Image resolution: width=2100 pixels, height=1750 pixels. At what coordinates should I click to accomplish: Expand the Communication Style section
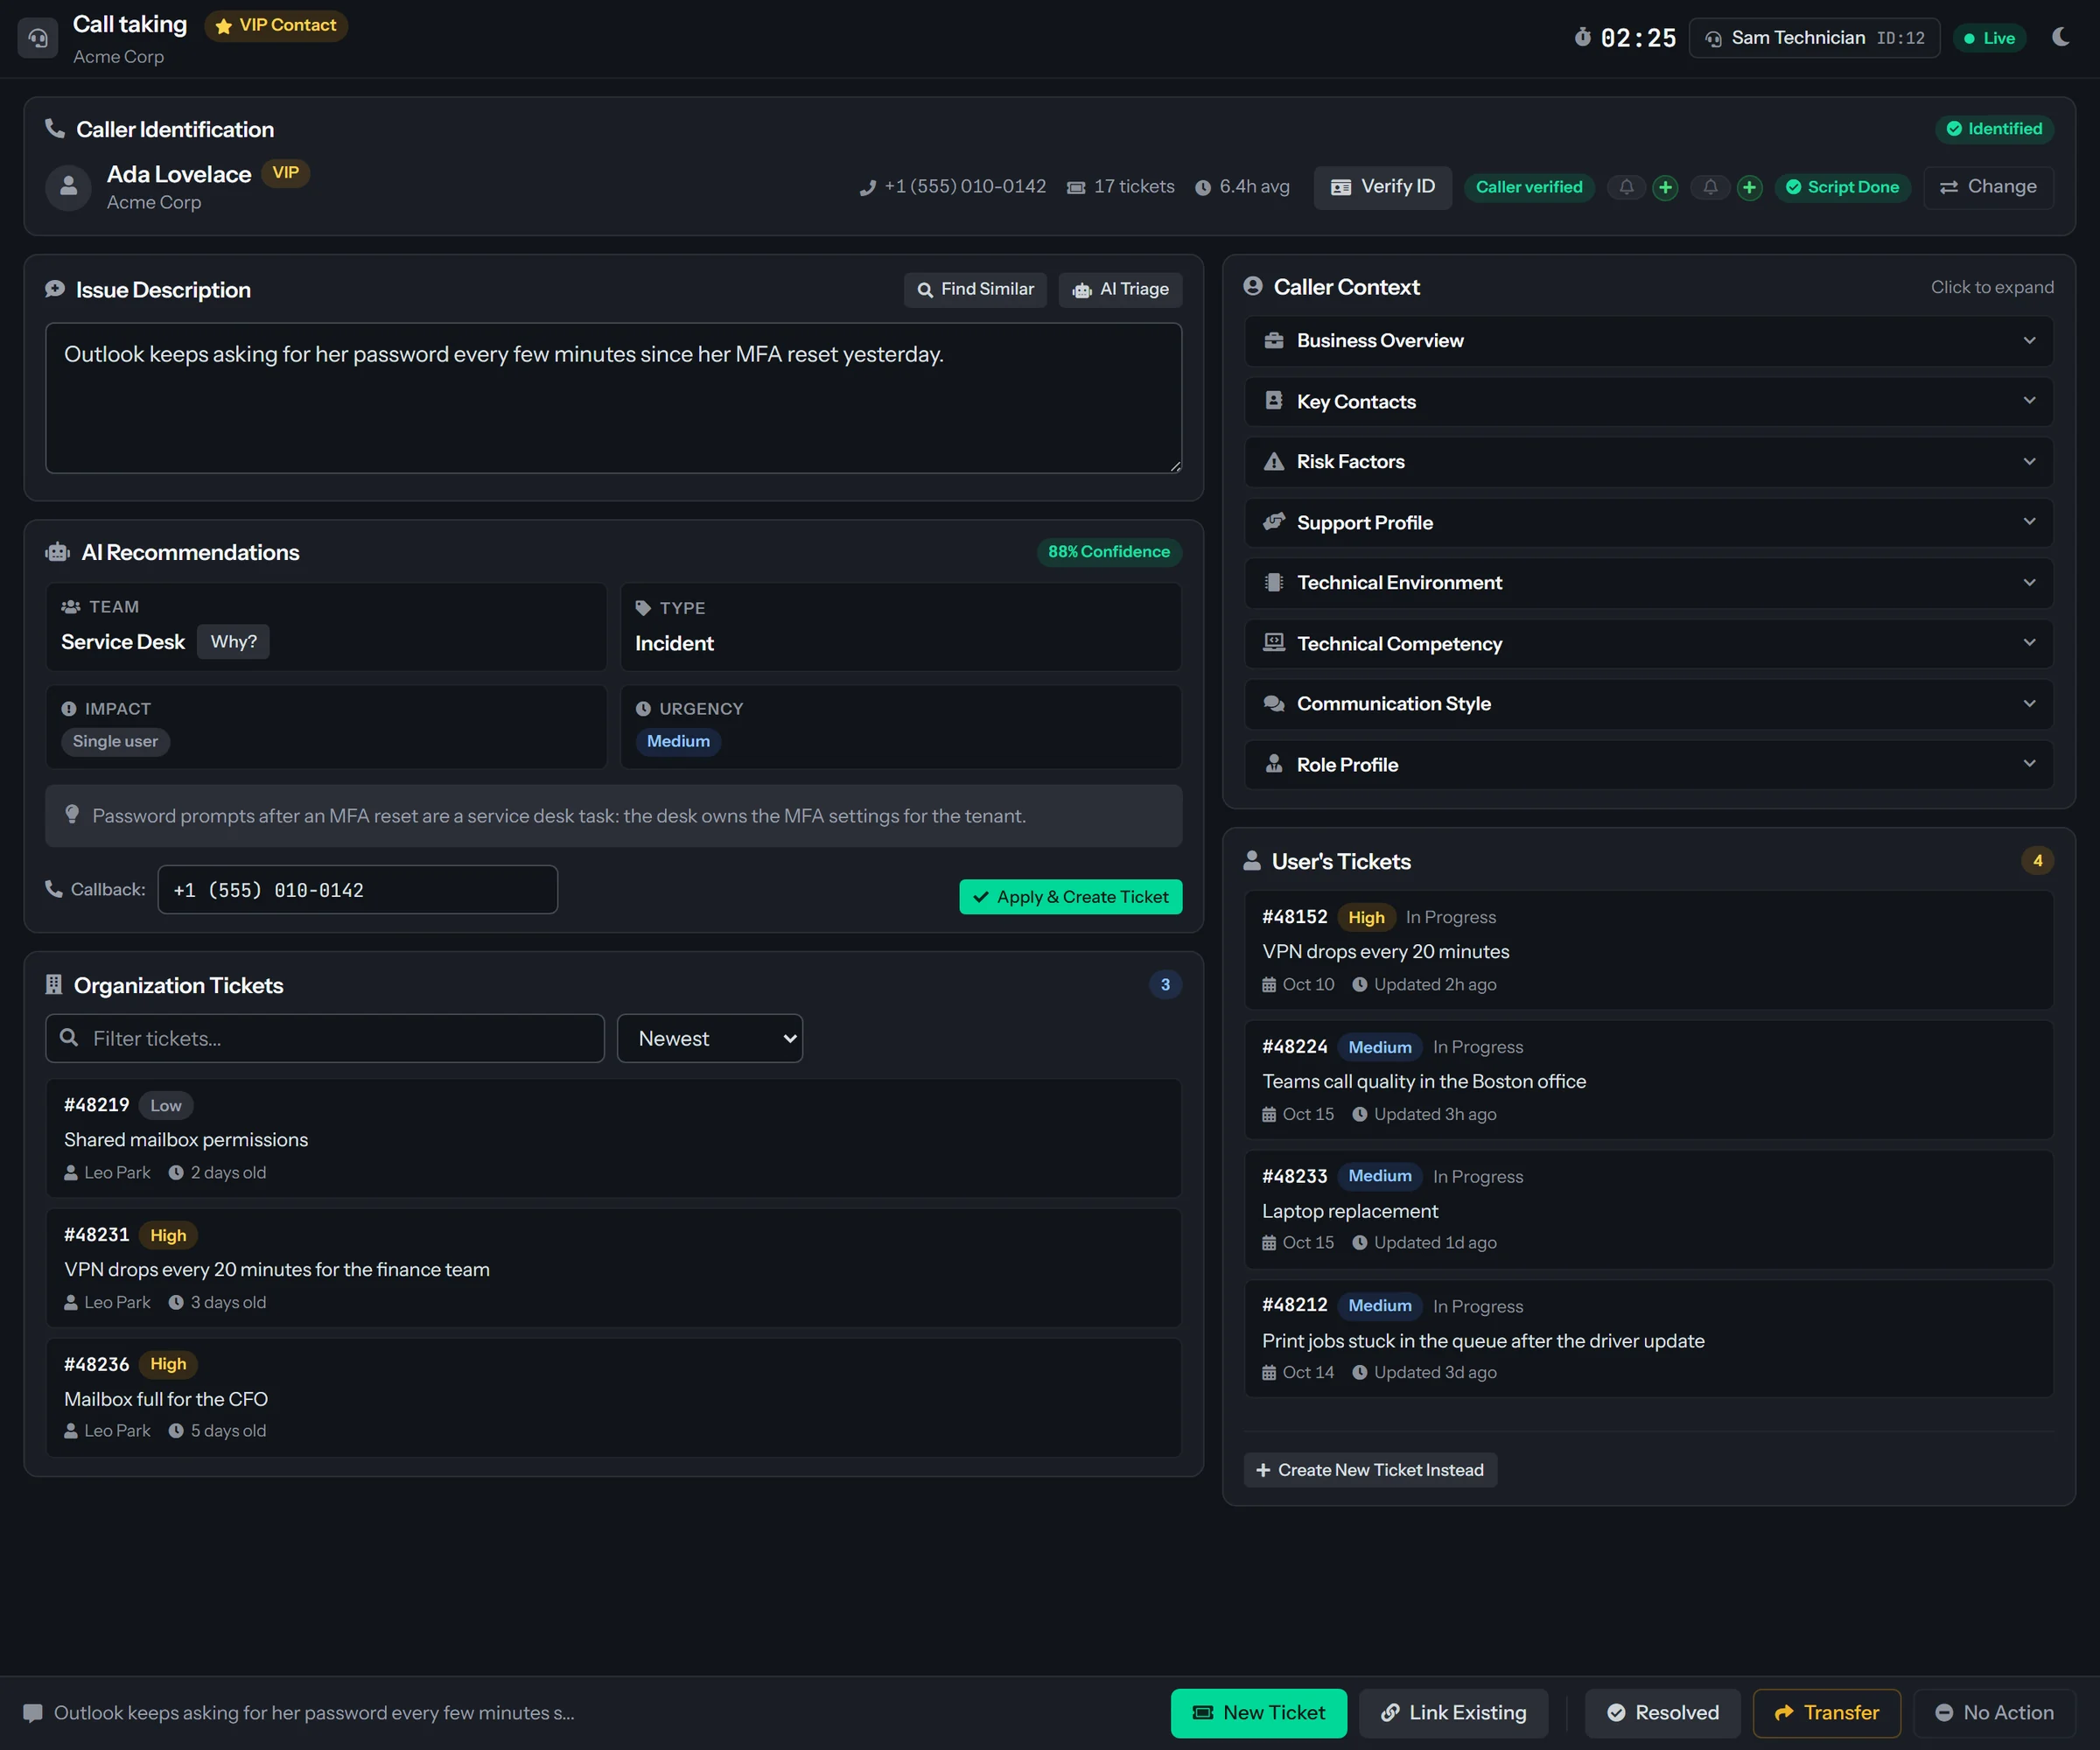1648,704
